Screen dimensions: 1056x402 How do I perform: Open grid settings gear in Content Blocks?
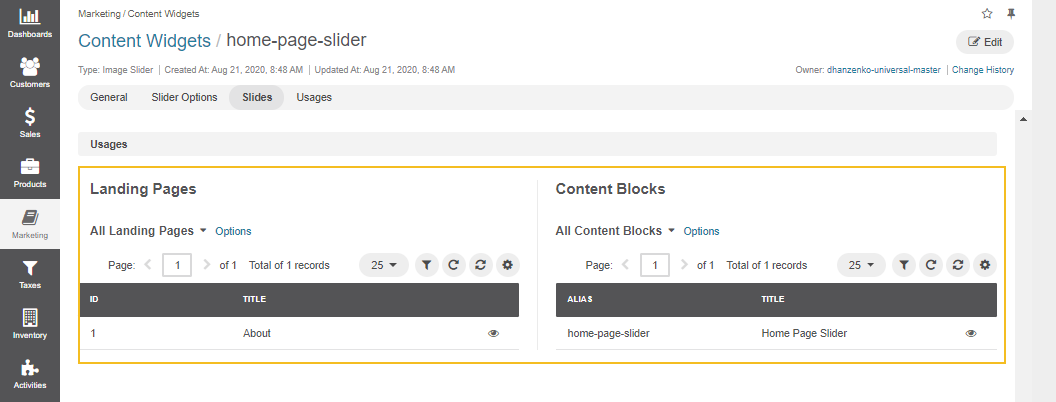click(x=985, y=265)
